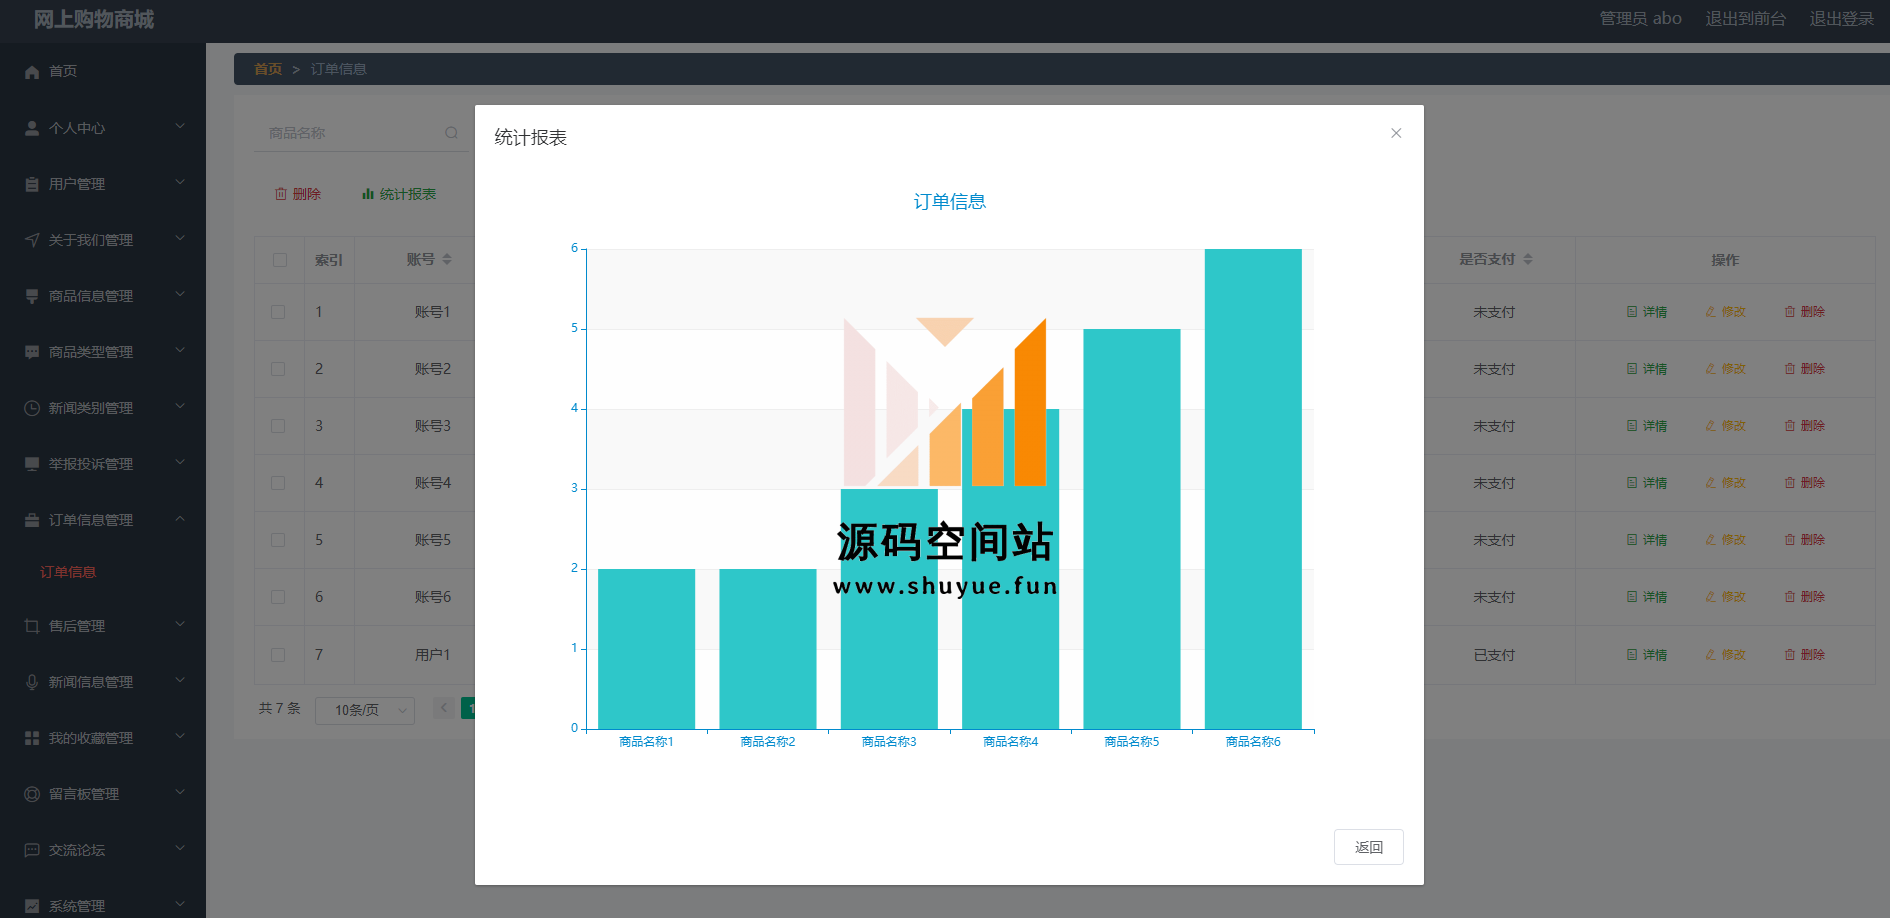
Task: Click the 详情 icon in row 账号1
Action: point(1632,312)
